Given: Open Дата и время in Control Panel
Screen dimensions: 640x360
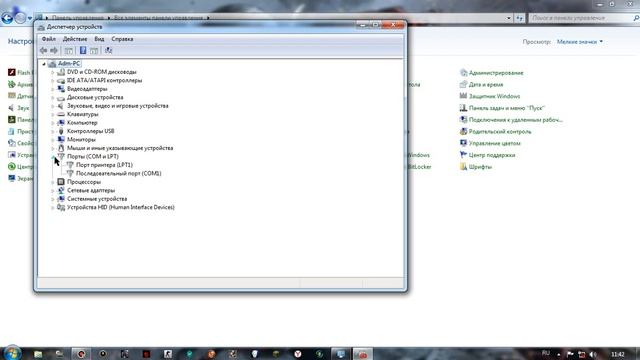Looking at the screenshot, I should click(486, 84).
